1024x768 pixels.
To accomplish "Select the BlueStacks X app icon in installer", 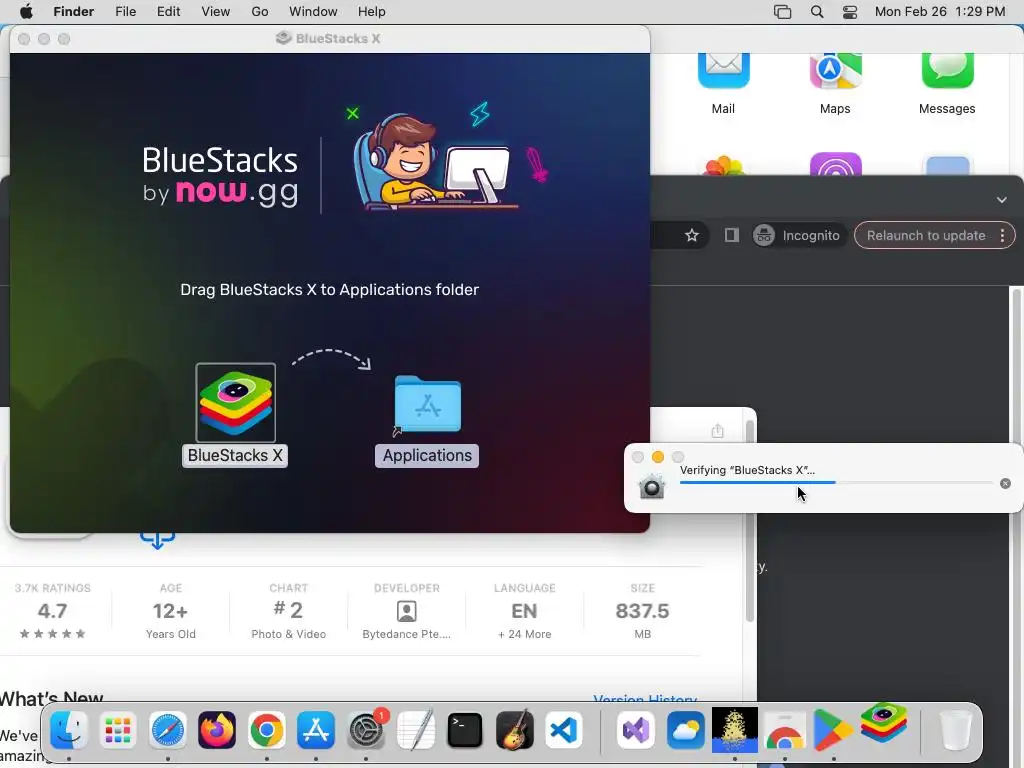I will (x=235, y=403).
